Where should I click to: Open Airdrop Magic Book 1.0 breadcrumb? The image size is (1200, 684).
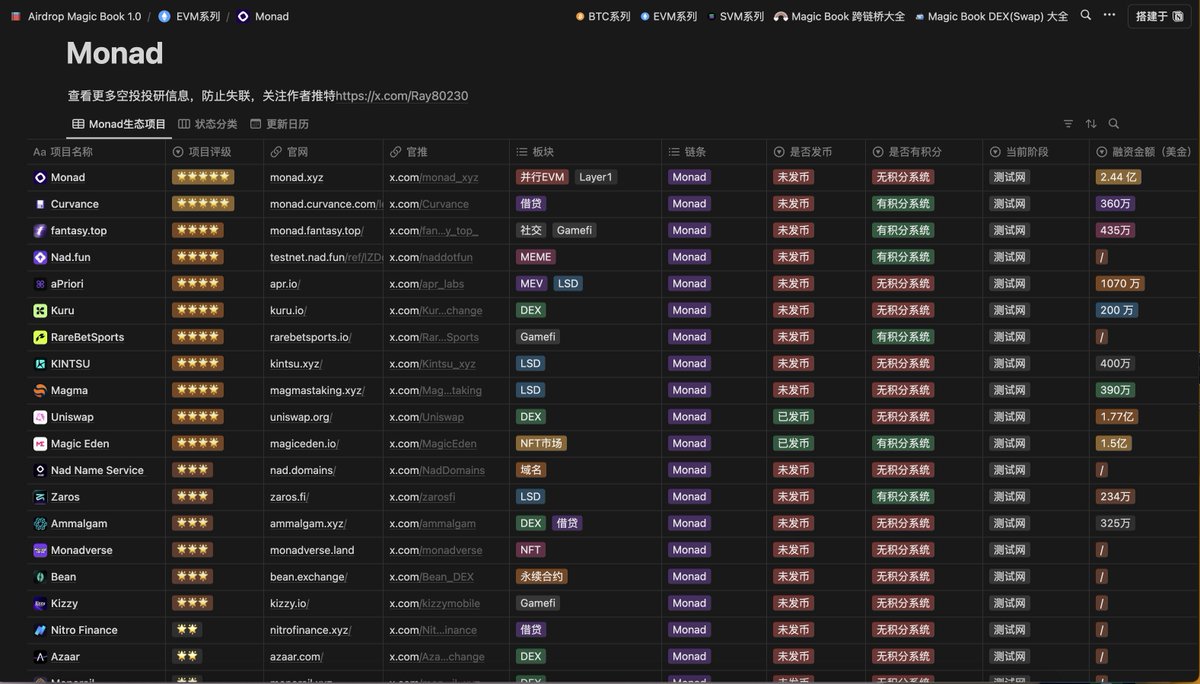tap(76, 16)
